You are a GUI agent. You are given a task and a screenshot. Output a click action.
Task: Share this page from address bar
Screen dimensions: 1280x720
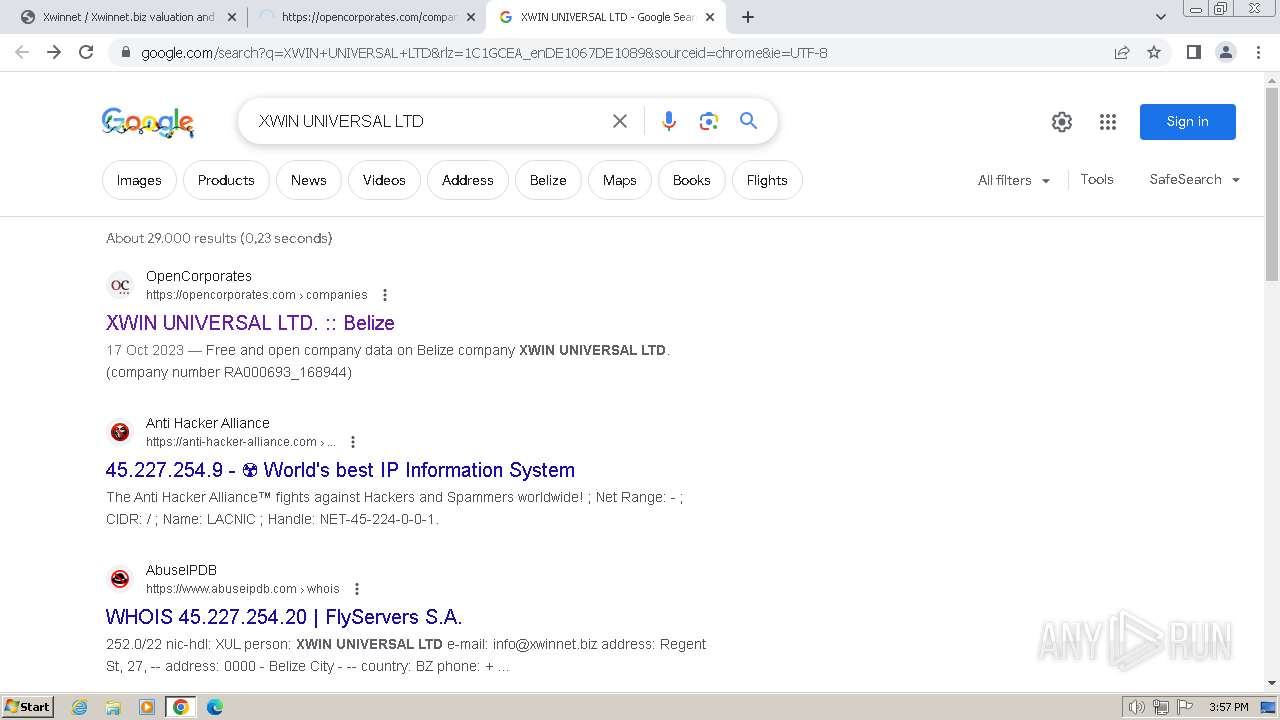[x=1122, y=52]
